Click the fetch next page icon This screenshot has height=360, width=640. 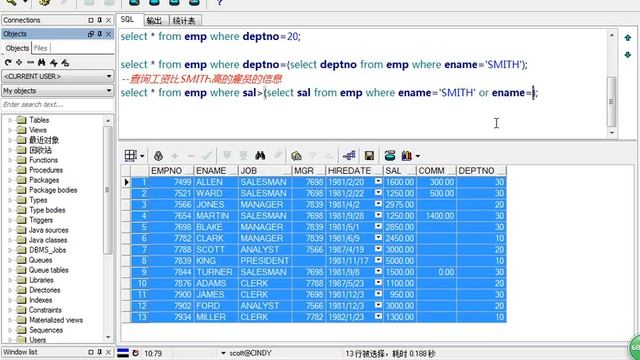pyautogui.click(x=227, y=155)
